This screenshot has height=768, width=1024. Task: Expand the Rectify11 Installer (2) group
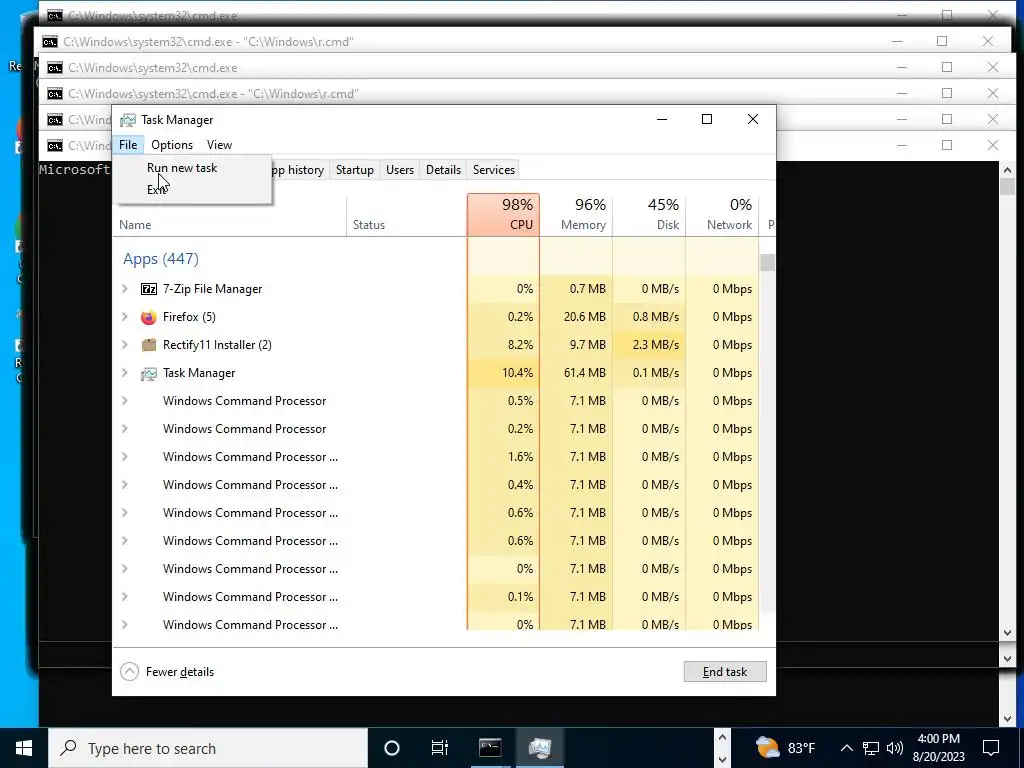[125, 345]
